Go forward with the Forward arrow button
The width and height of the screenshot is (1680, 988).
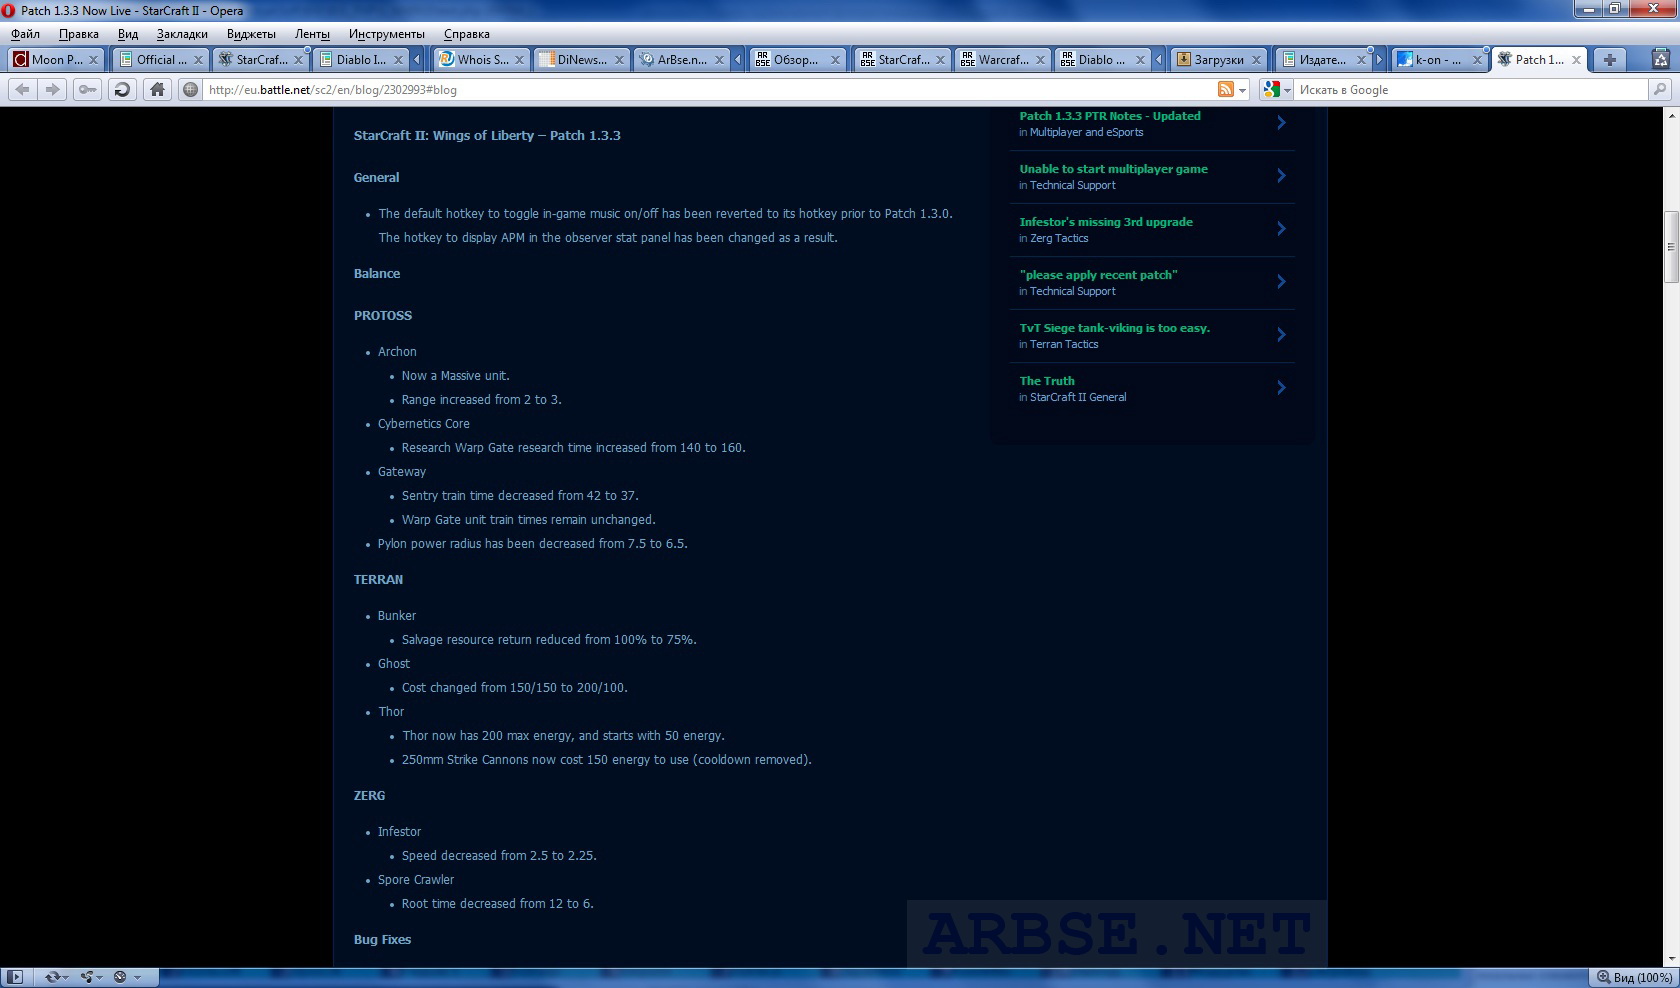pyautogui.click(x=52, y=89)
